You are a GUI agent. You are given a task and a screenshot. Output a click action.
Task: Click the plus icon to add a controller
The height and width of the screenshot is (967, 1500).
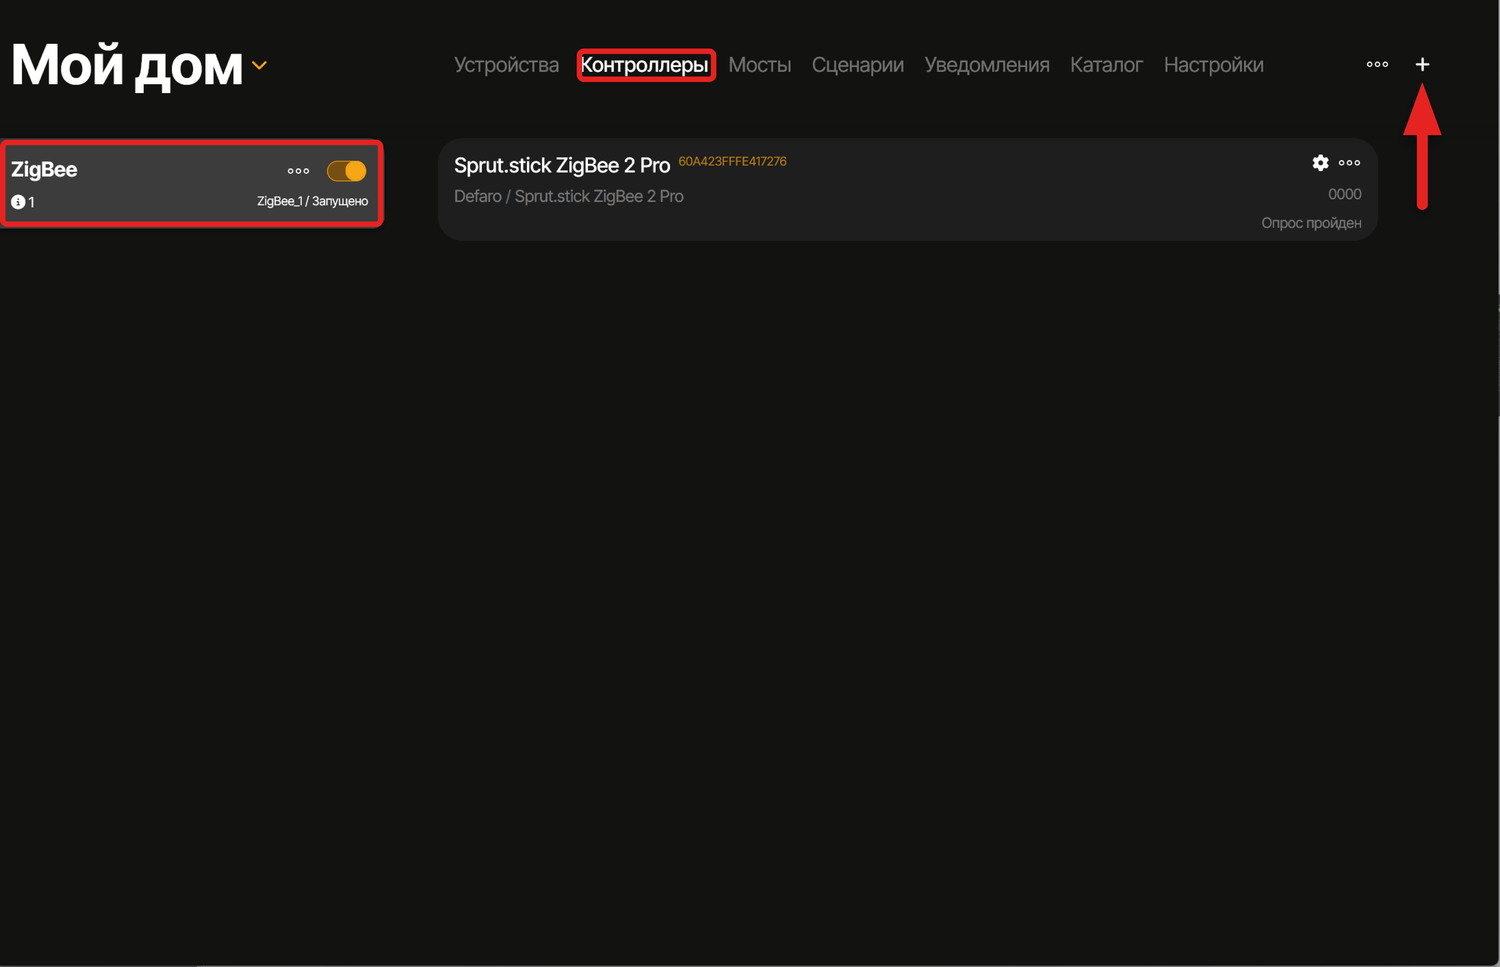[1422, 65]
